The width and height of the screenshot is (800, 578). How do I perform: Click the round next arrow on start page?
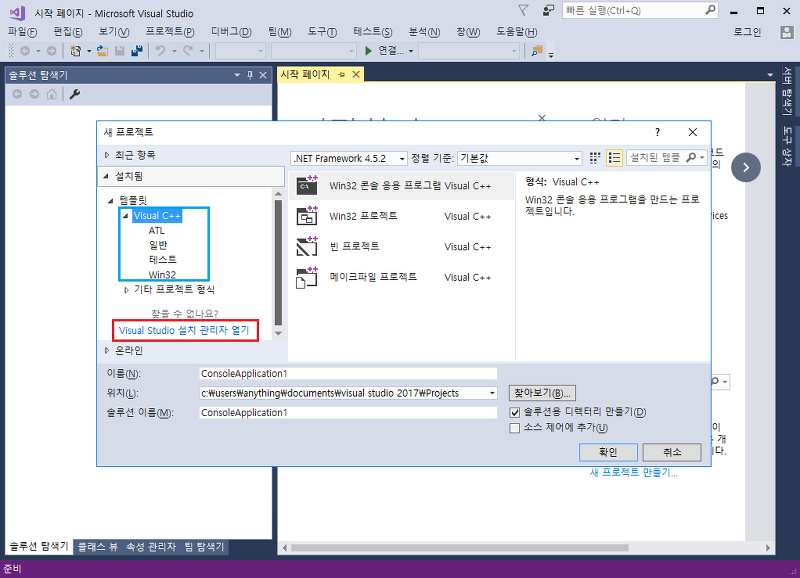[x=745, y=167]
